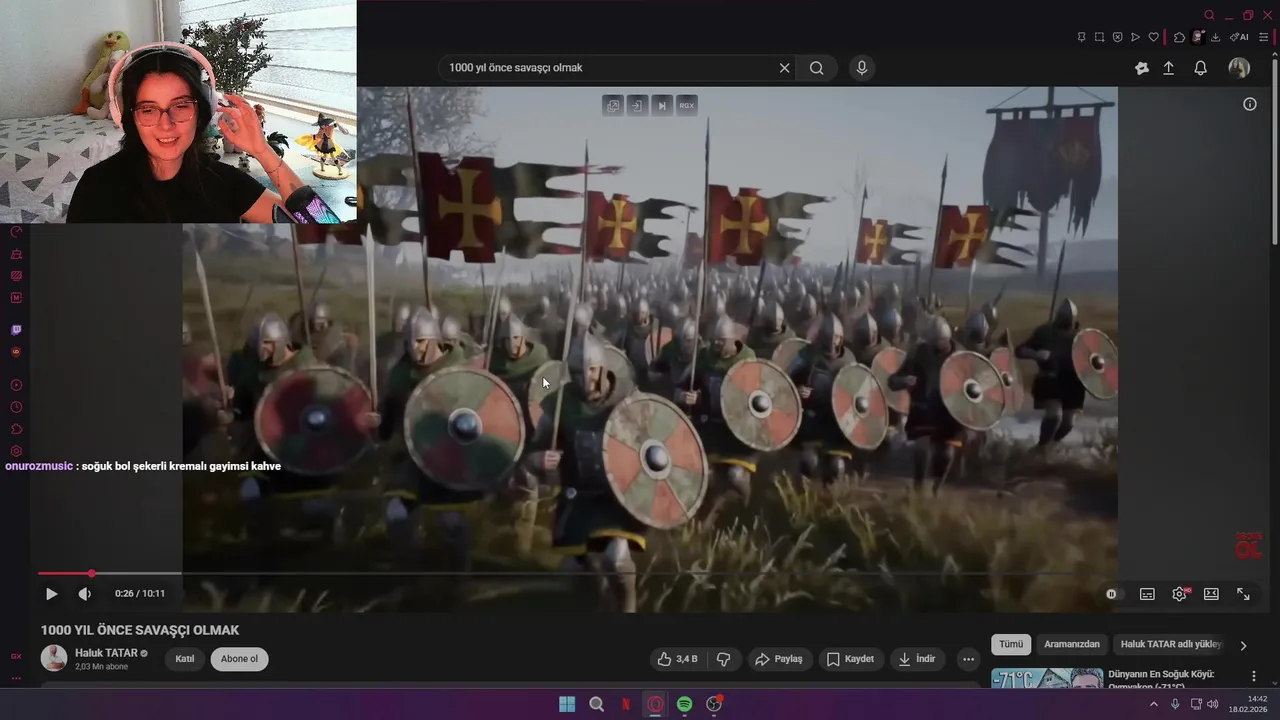Open sidebar player icon
Viewport: 1280px width, 720px height.
16,385
